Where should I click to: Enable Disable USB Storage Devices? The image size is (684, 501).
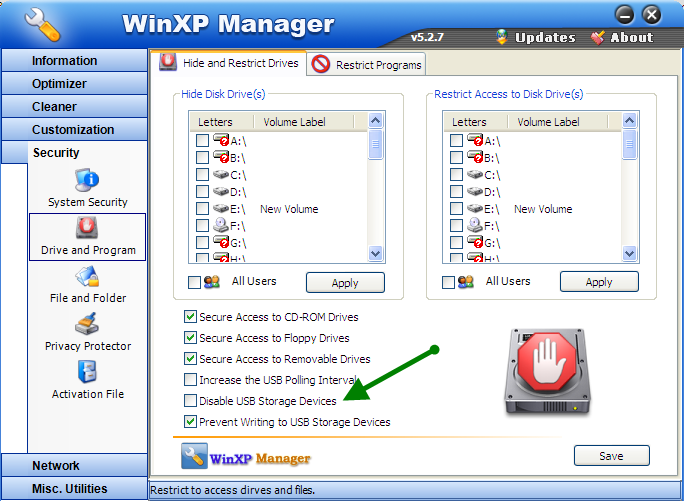(190, 401)
